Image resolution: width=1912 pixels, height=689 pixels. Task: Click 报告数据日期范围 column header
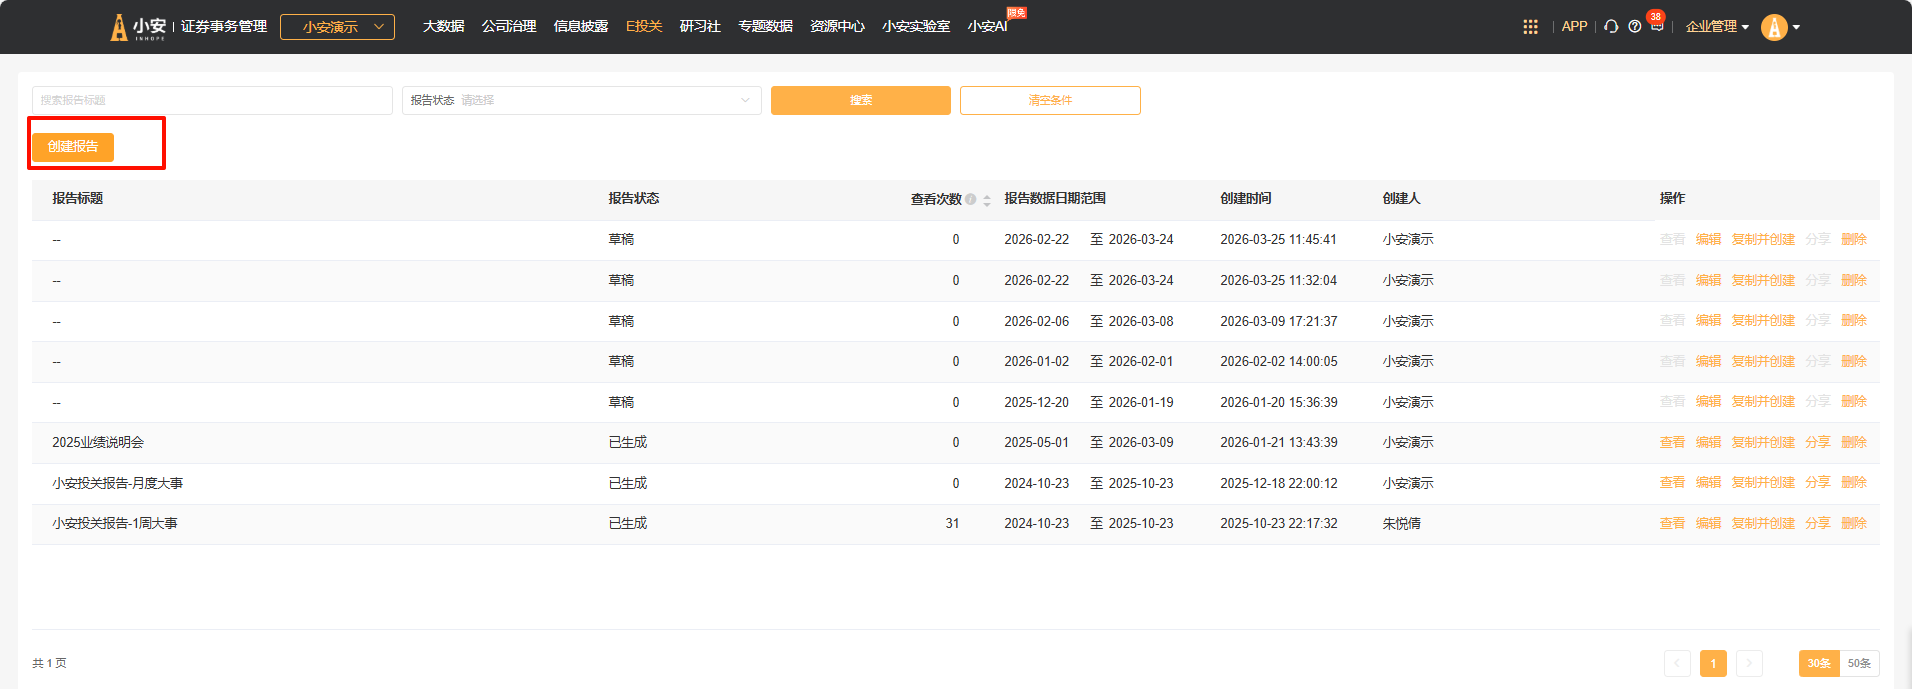tap(1055, 199)
